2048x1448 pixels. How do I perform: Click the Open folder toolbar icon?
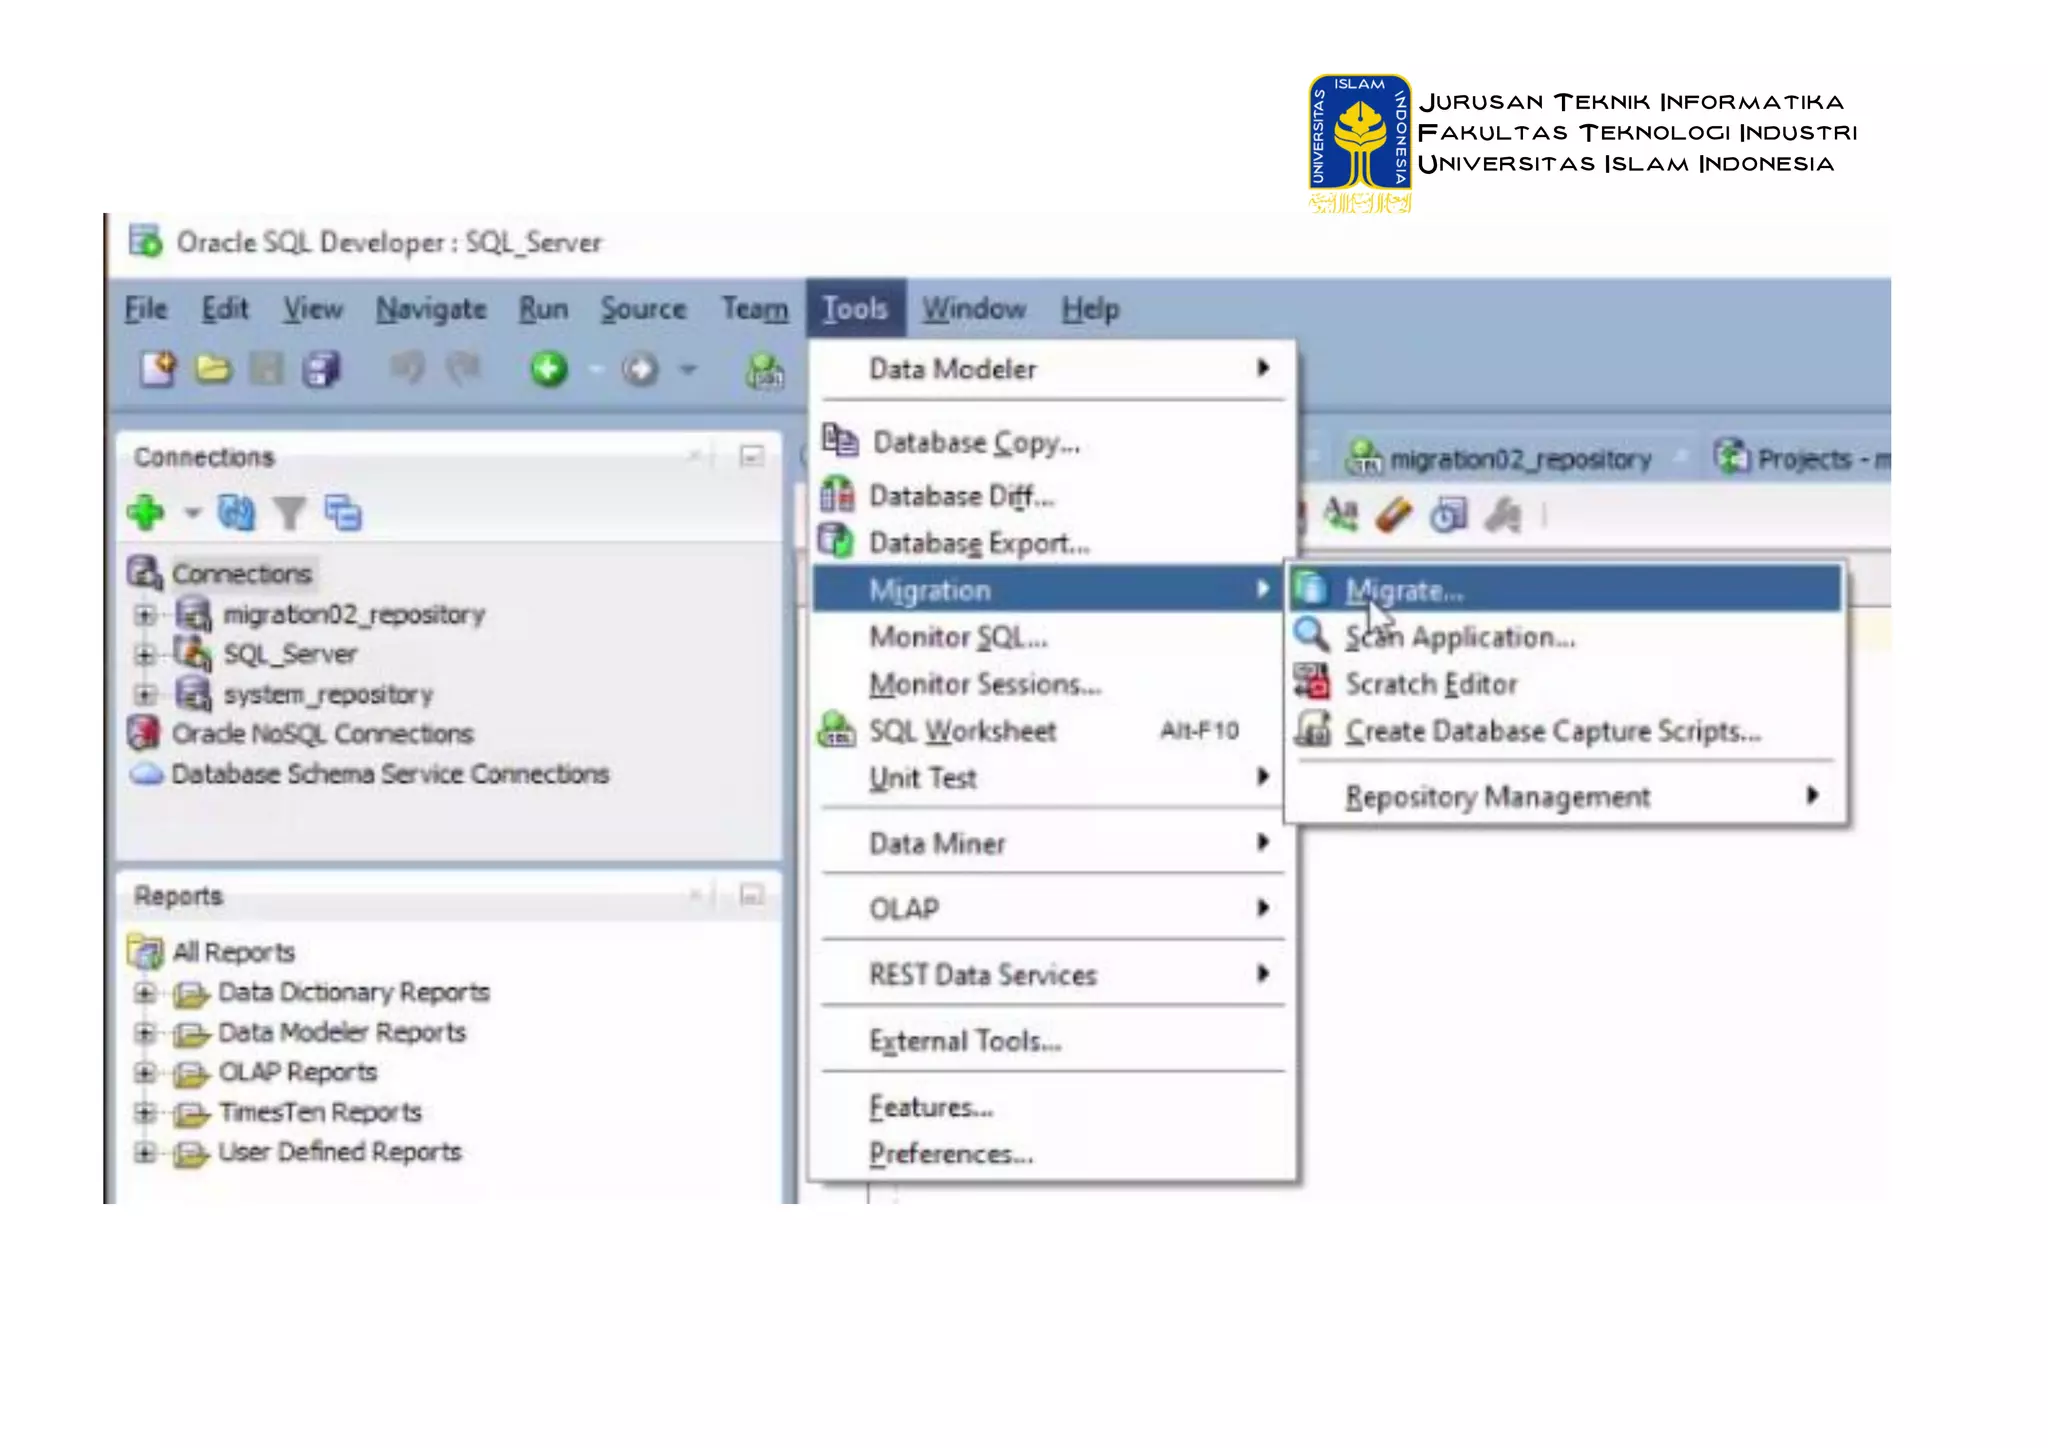click(212, 369)
